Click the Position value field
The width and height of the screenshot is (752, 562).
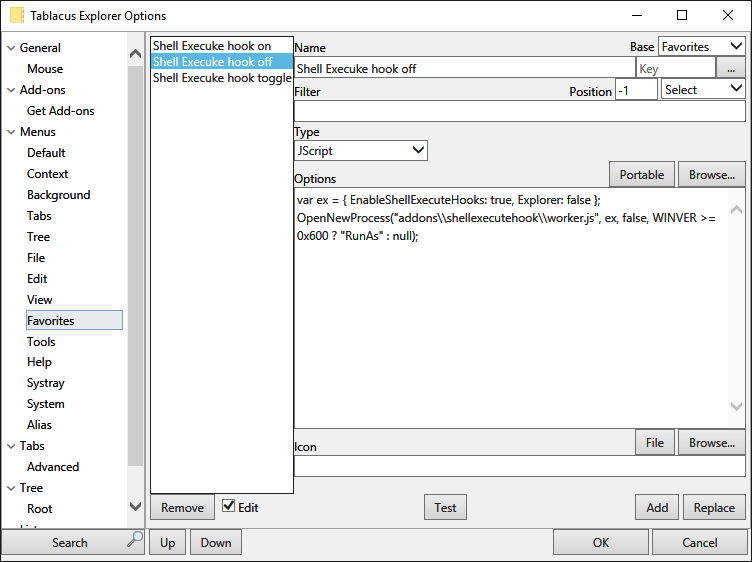636,90
